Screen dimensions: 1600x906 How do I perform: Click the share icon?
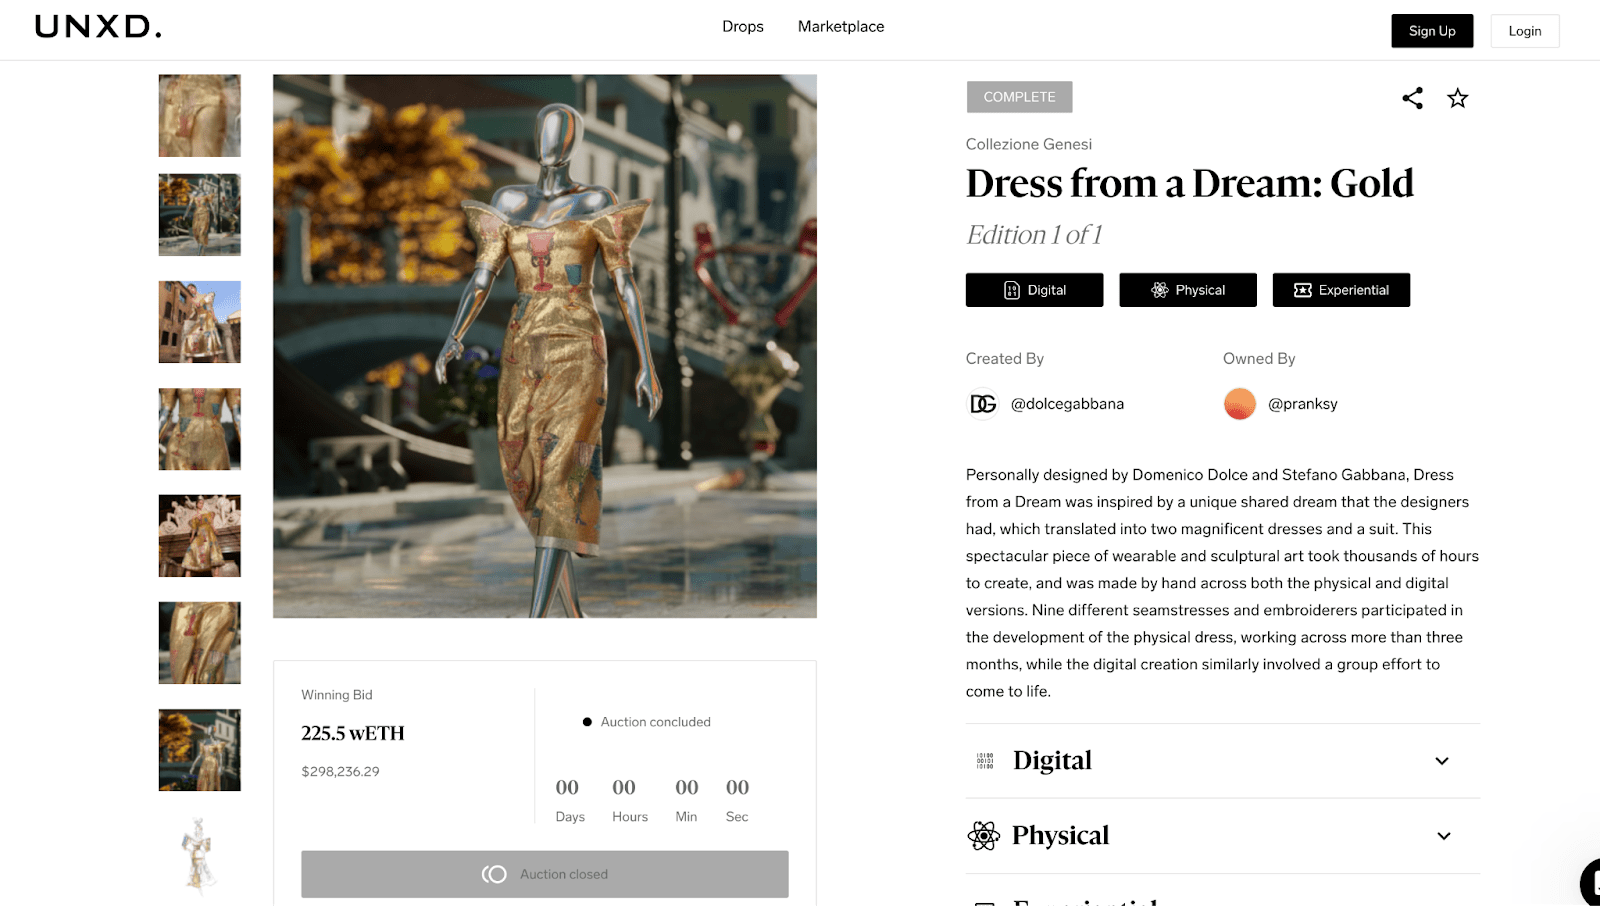point(1412,98)
